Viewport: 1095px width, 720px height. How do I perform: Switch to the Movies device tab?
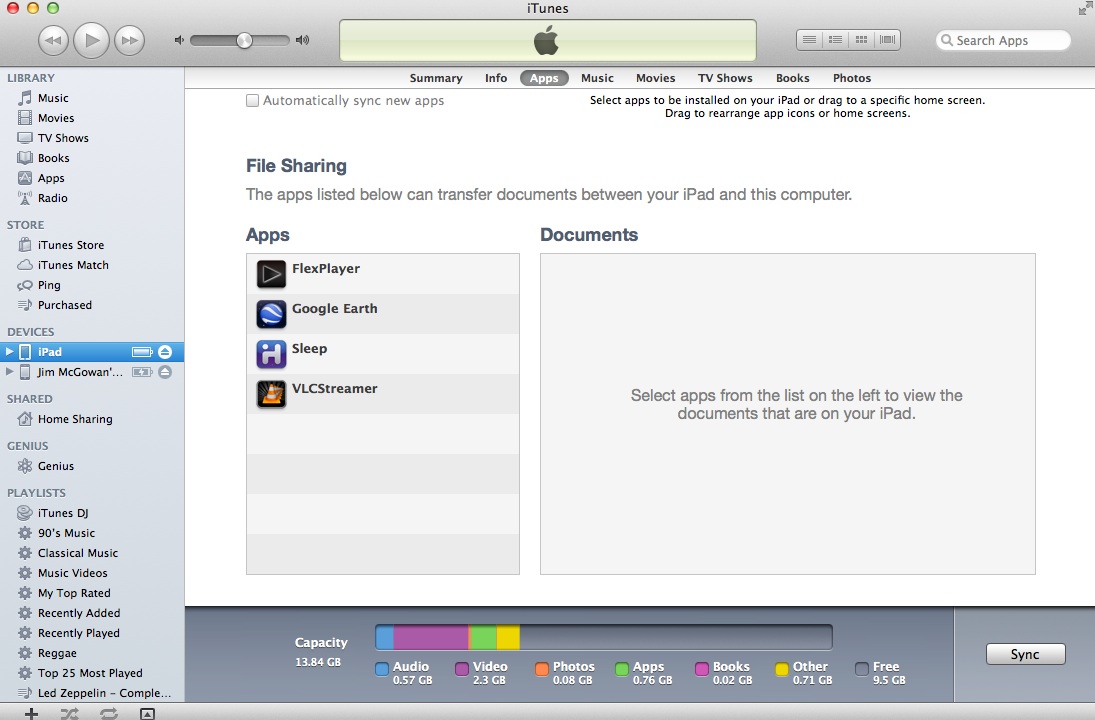click(x=655, y=78)
